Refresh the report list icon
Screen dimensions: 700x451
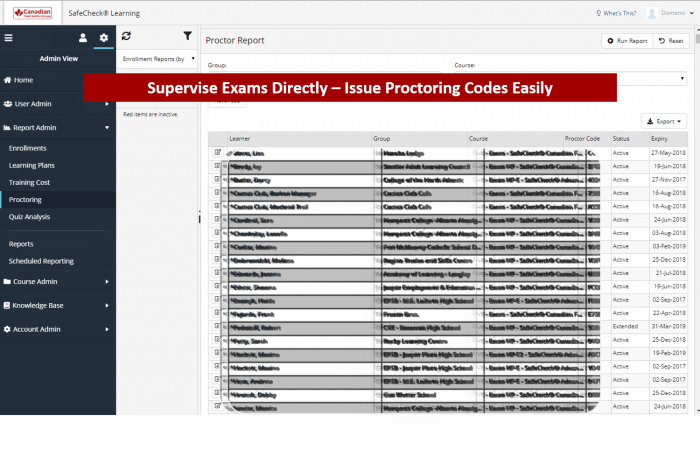(x=126, y=36)
